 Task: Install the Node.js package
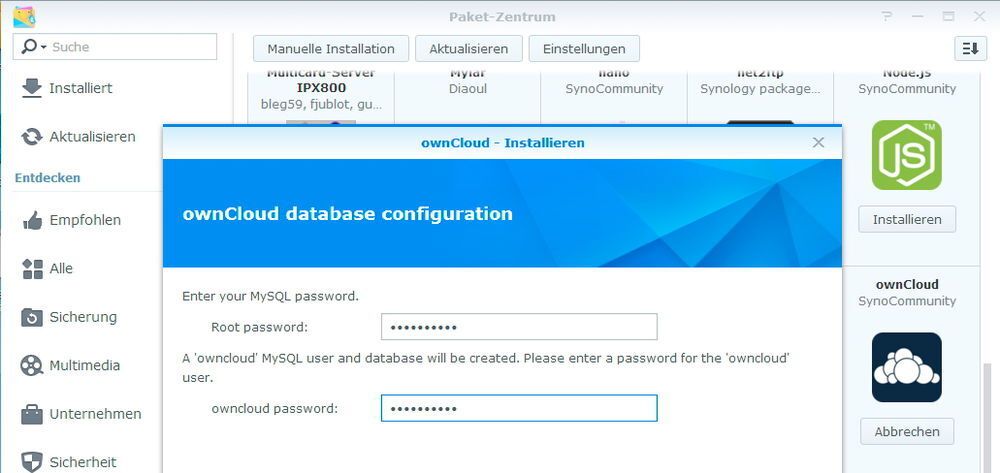906,219
